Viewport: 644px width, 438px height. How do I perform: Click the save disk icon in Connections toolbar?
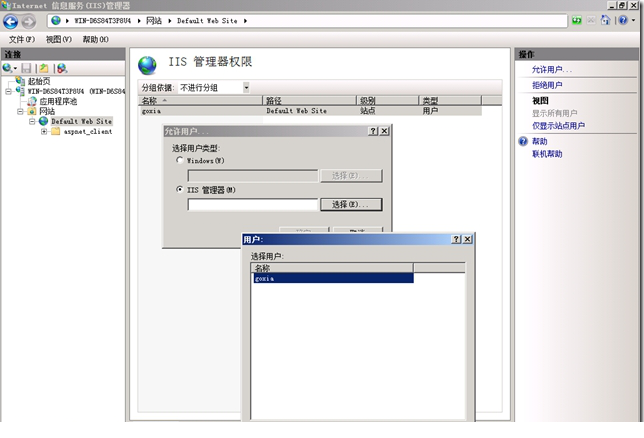[x=26, y=68]
